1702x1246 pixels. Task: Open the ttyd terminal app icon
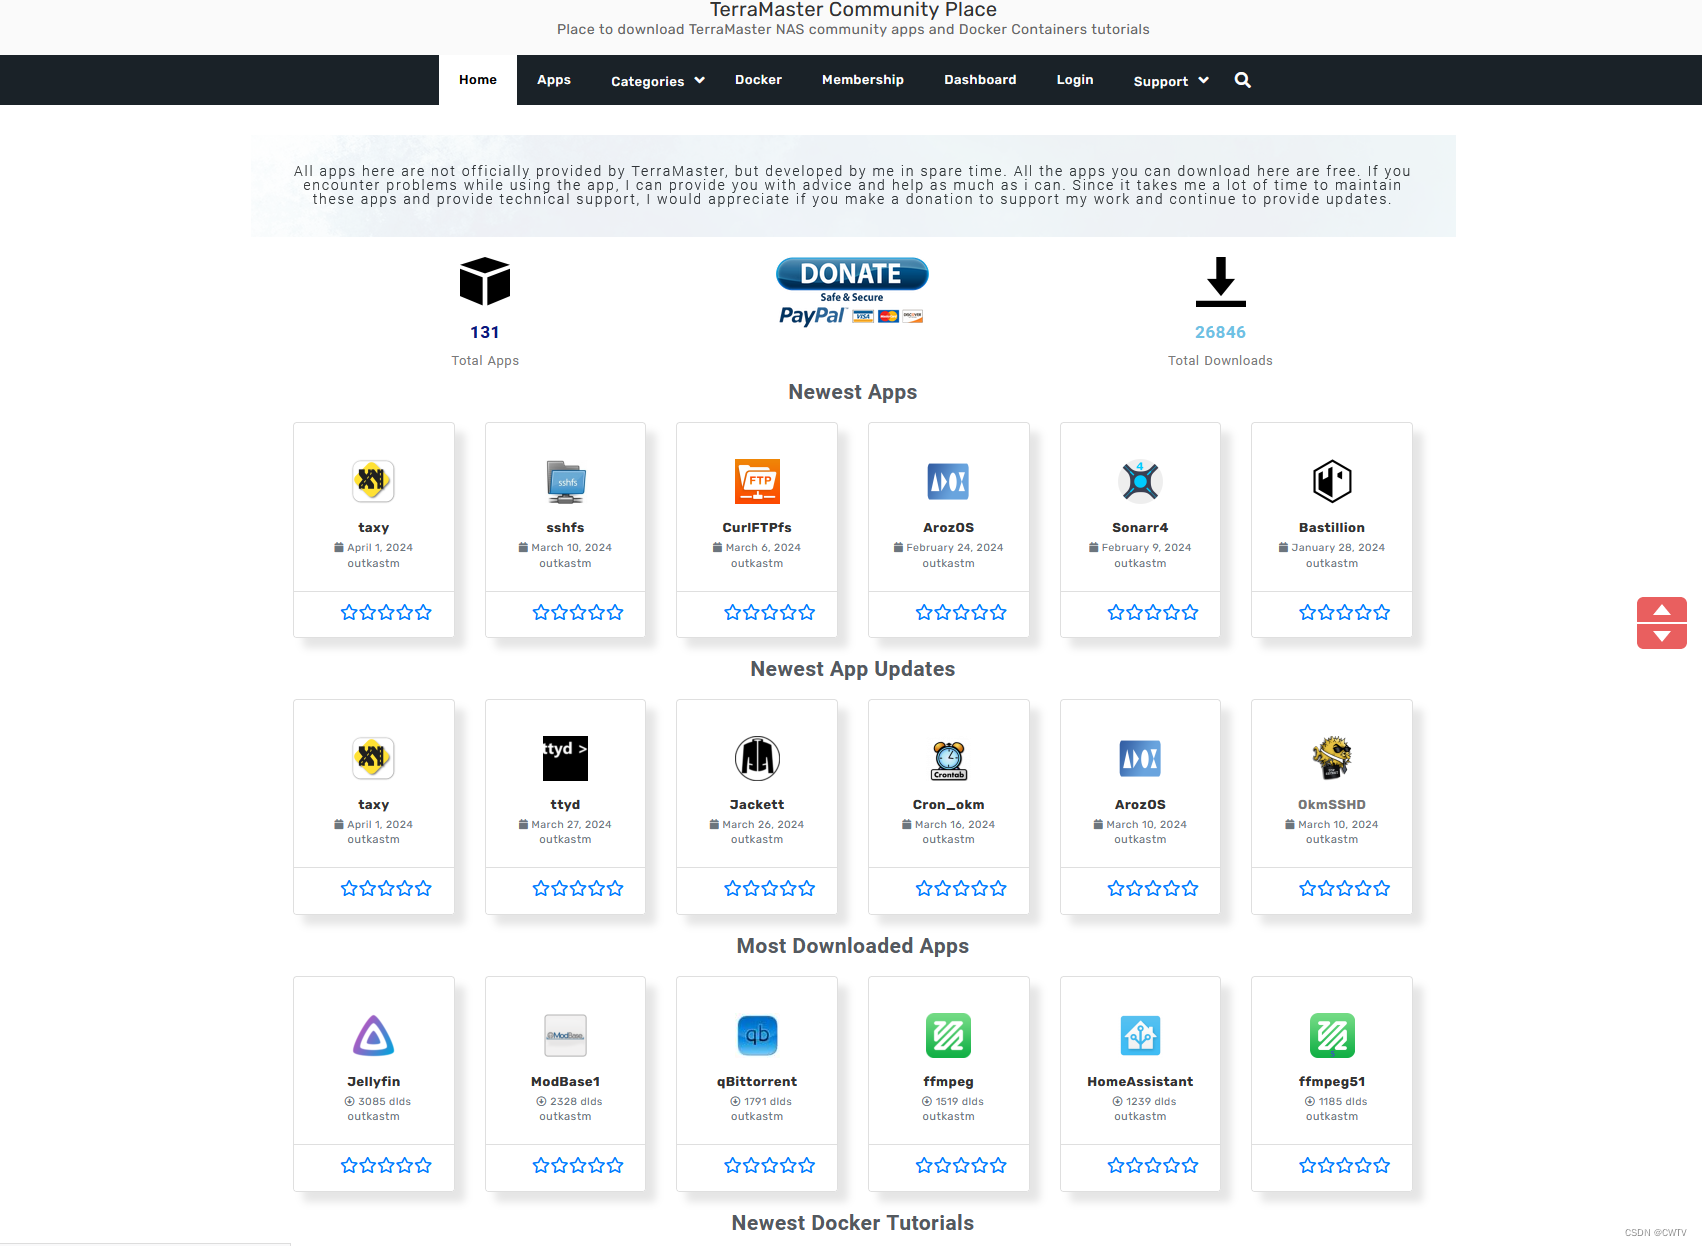tap(565, 758)
